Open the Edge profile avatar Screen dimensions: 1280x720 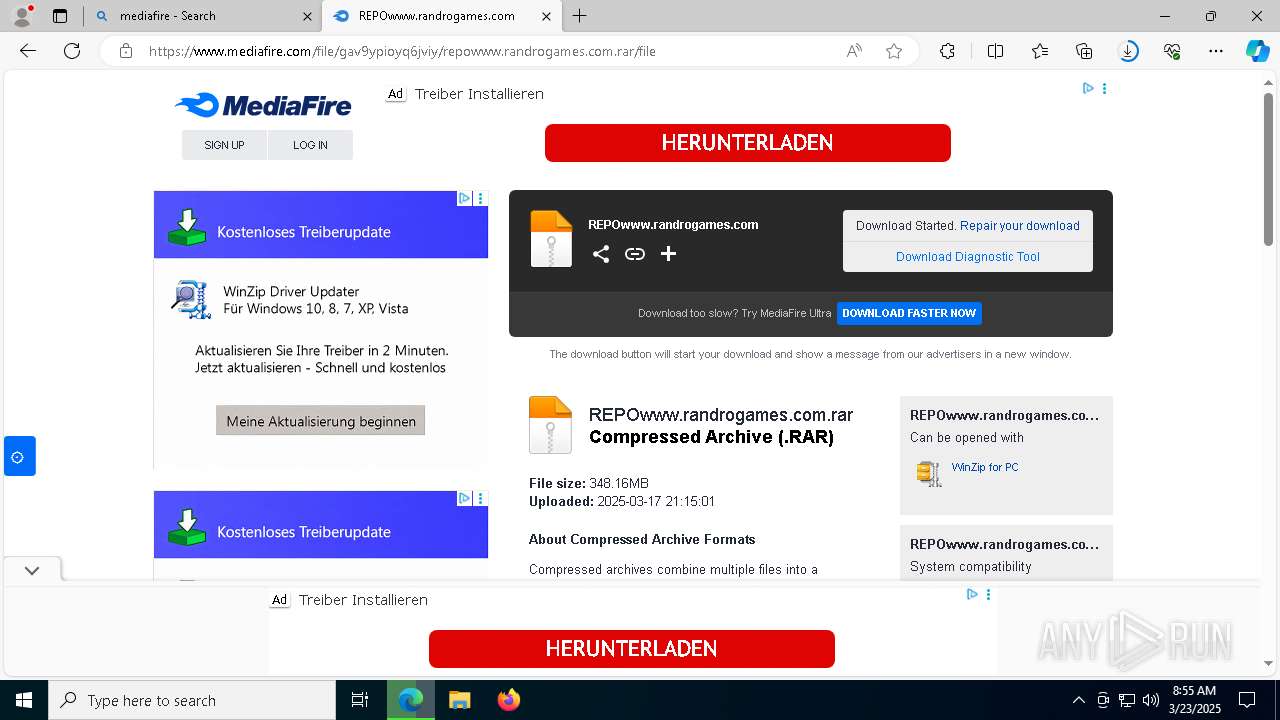(x=22, y=16)
